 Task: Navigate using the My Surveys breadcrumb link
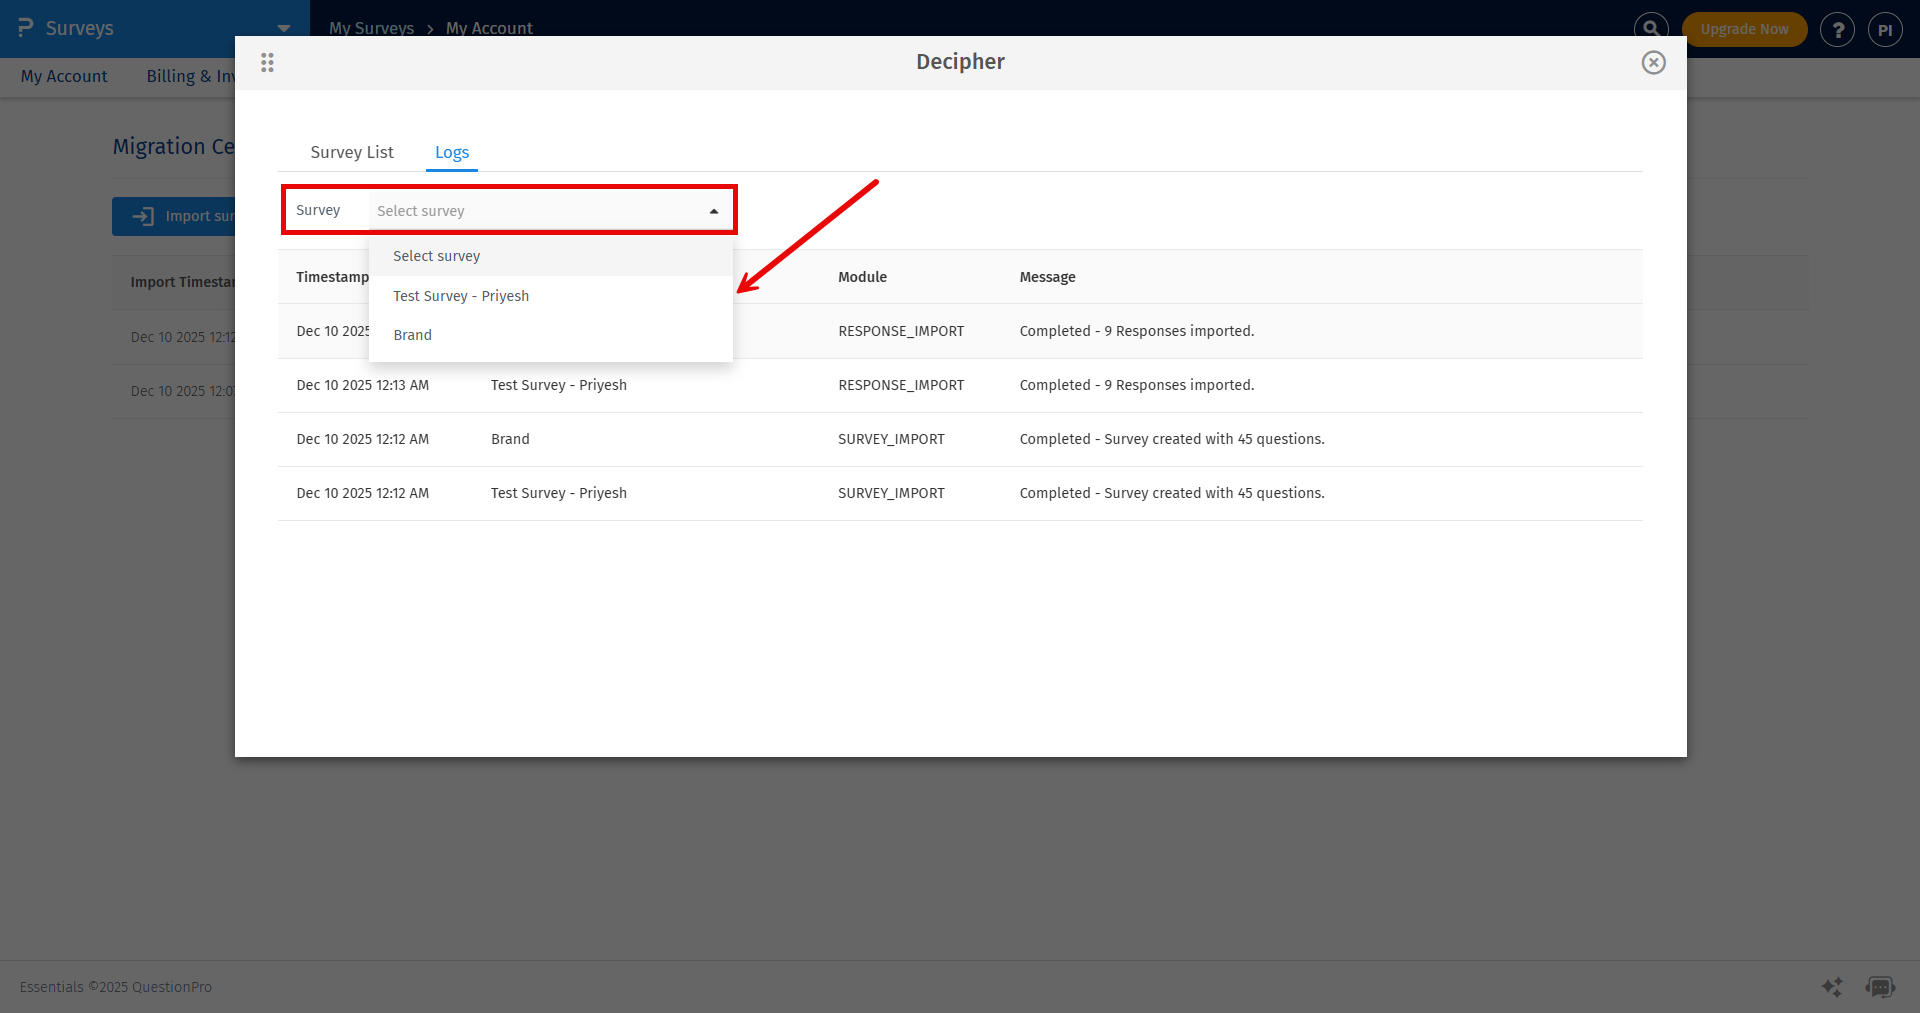(x=371, y=28)
